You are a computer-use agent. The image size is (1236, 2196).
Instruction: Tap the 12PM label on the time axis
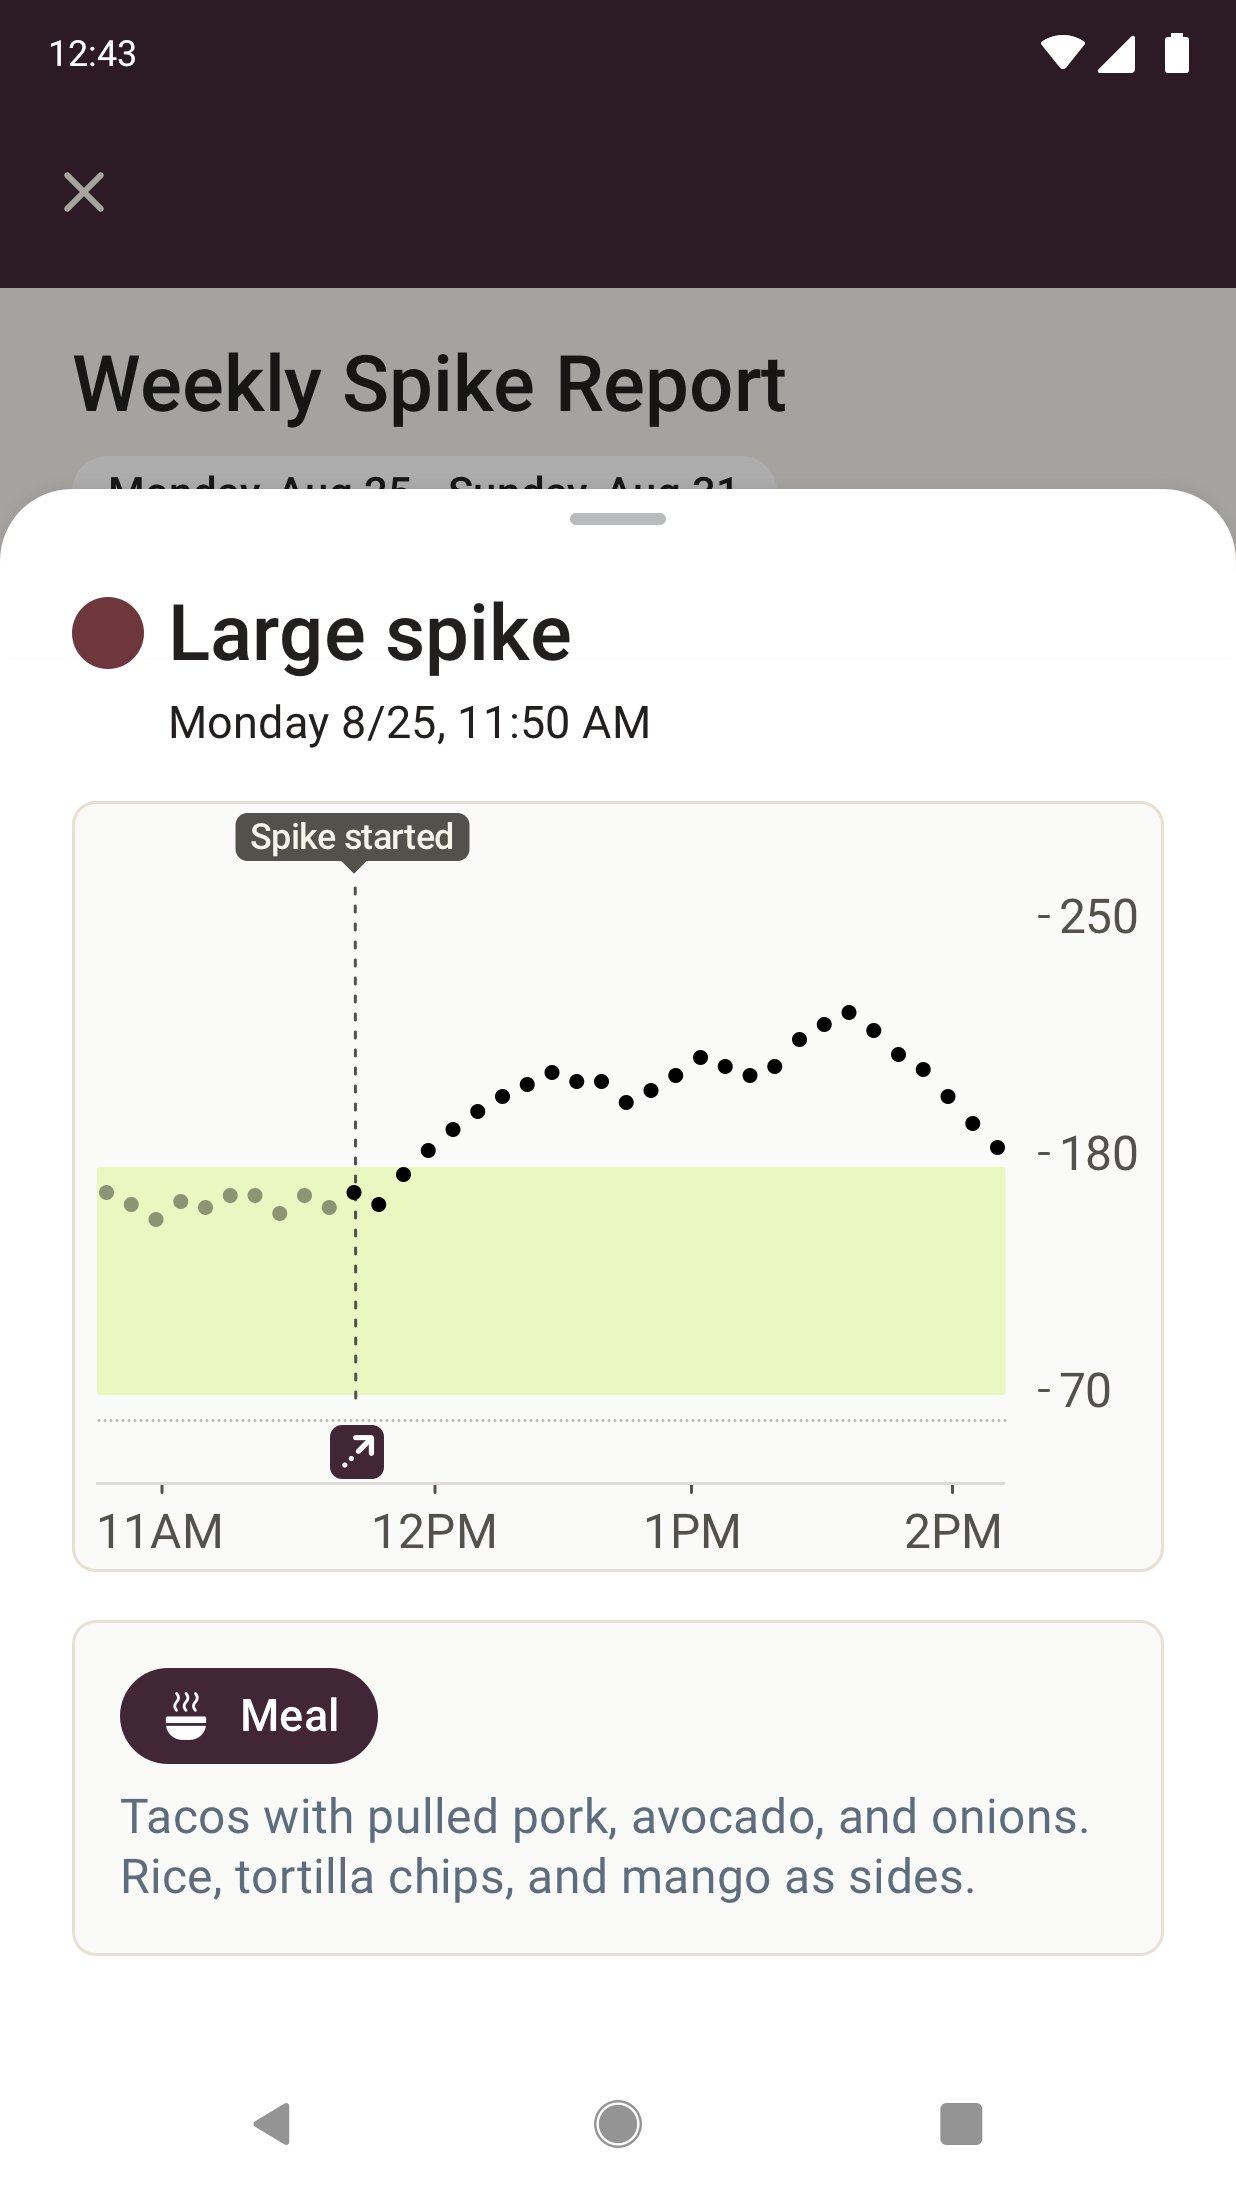click(x=434, y=1531)
